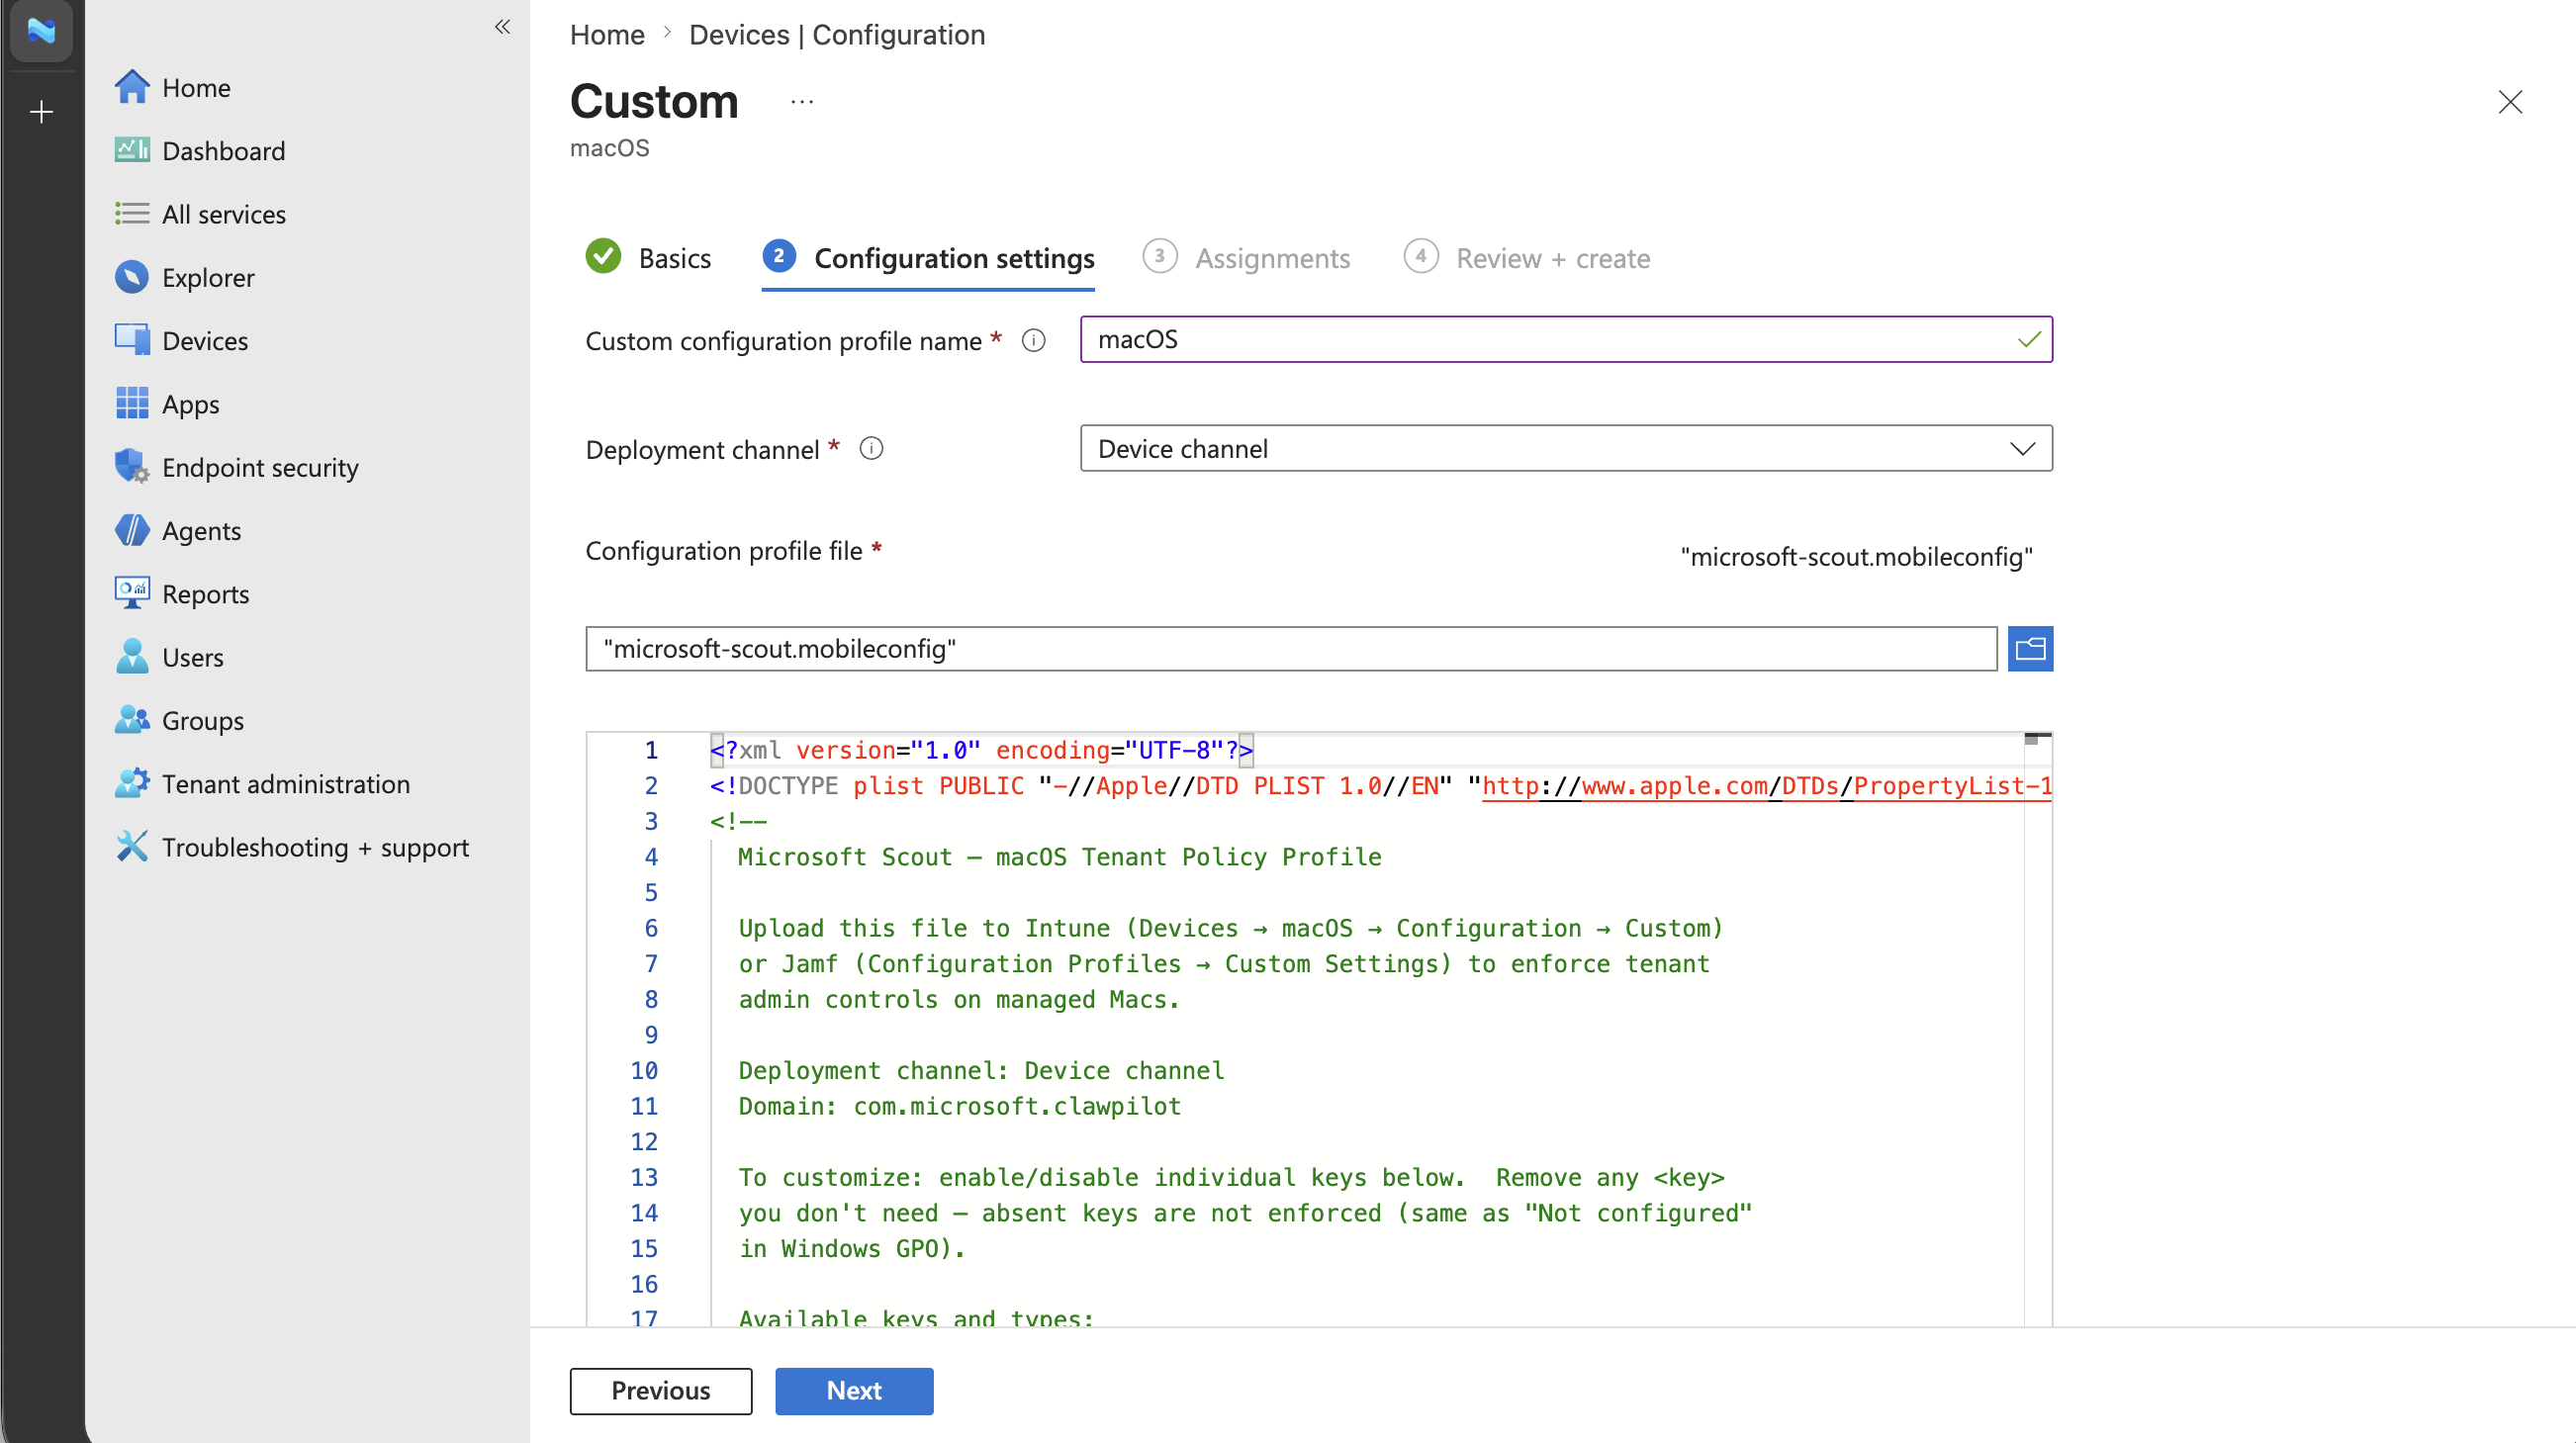Click the Devices | Configuration breadcrumb
Screen dimensions: 2576x1443
(837, 35)
